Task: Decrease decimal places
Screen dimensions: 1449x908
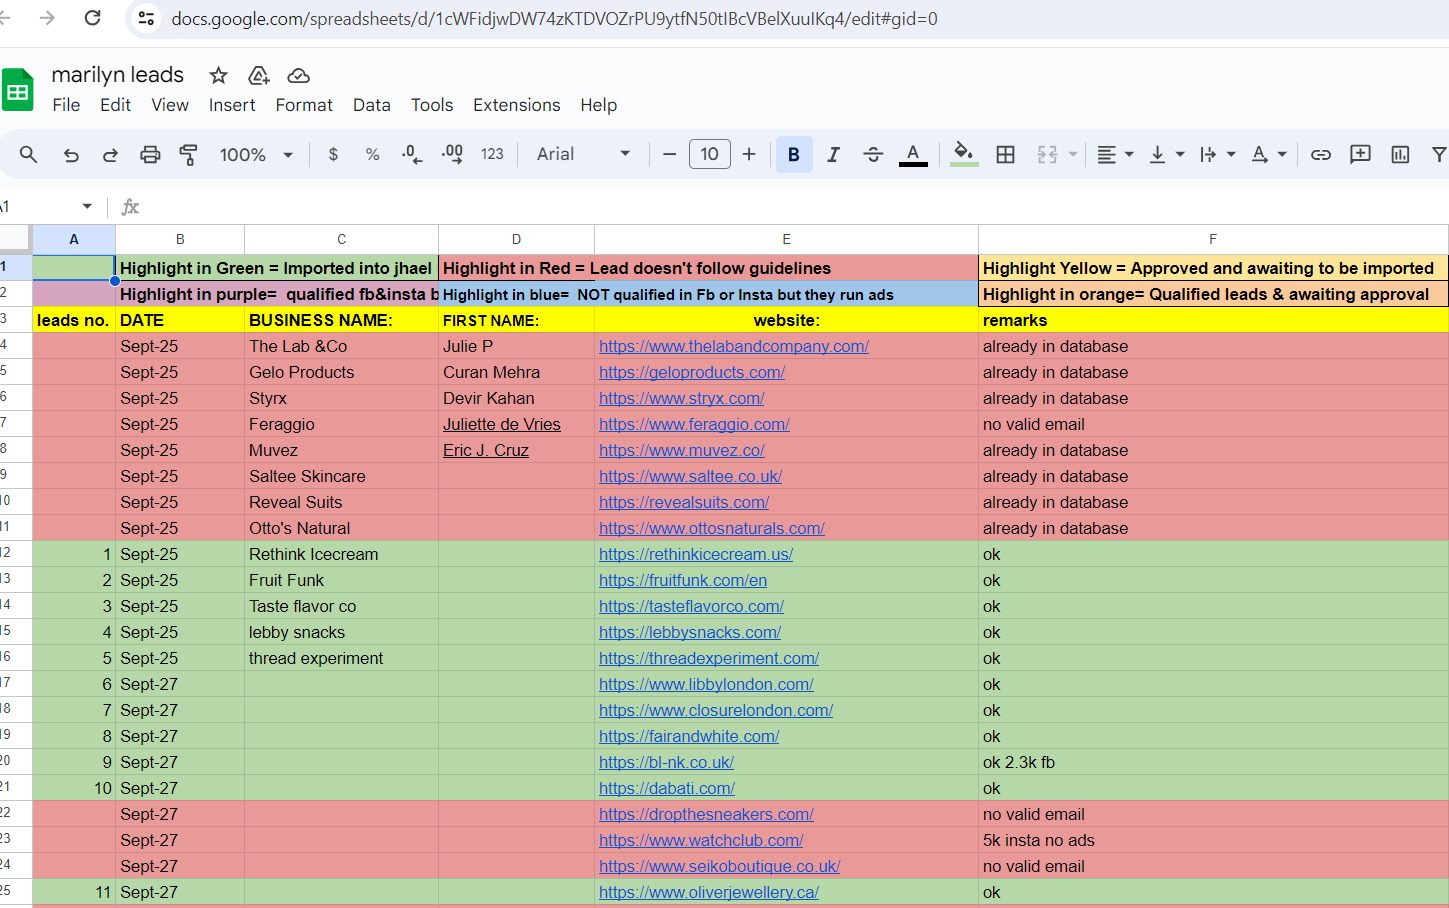Action: [x=412, y=154]
